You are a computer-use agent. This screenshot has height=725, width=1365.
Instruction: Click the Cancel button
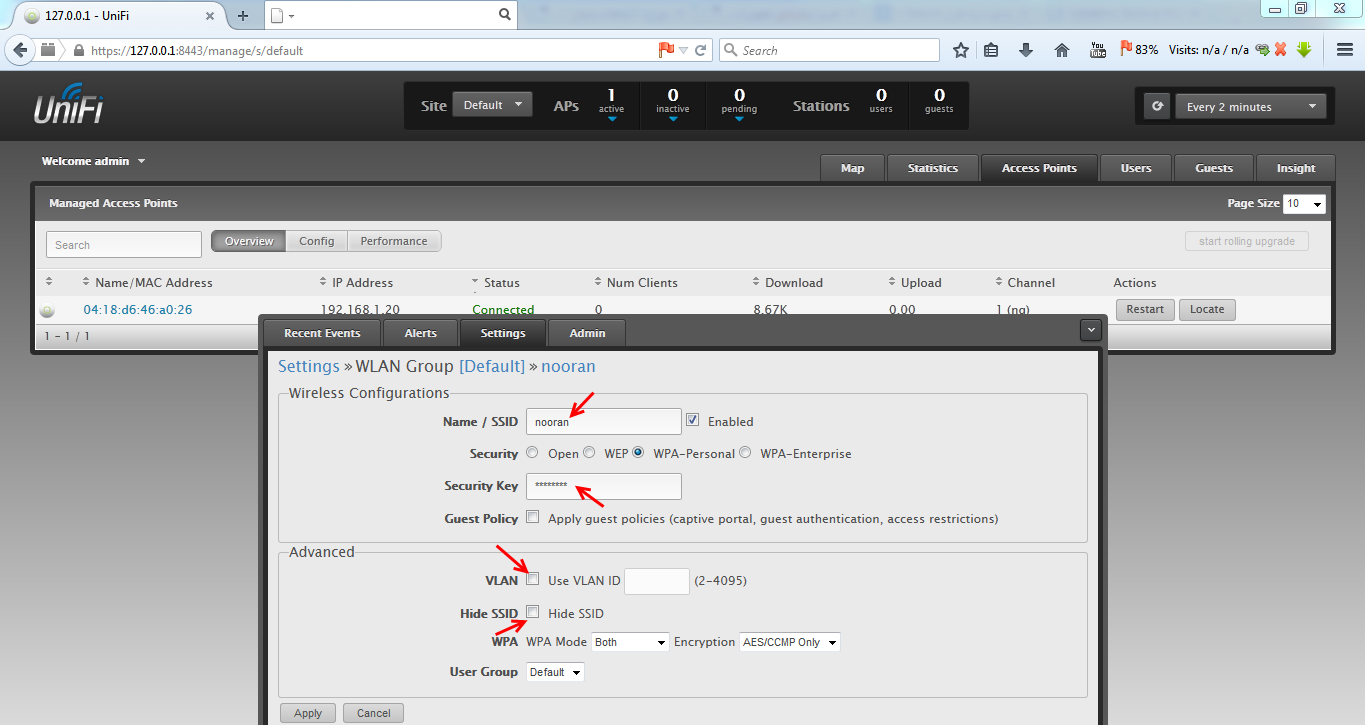[373, 713]
